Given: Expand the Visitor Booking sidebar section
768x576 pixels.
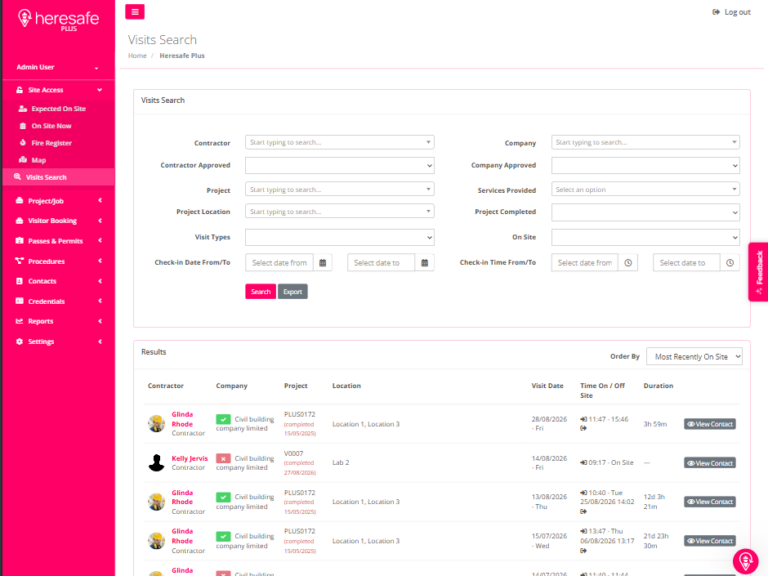Looking at the screenshot, I should (x=58, y=221).
